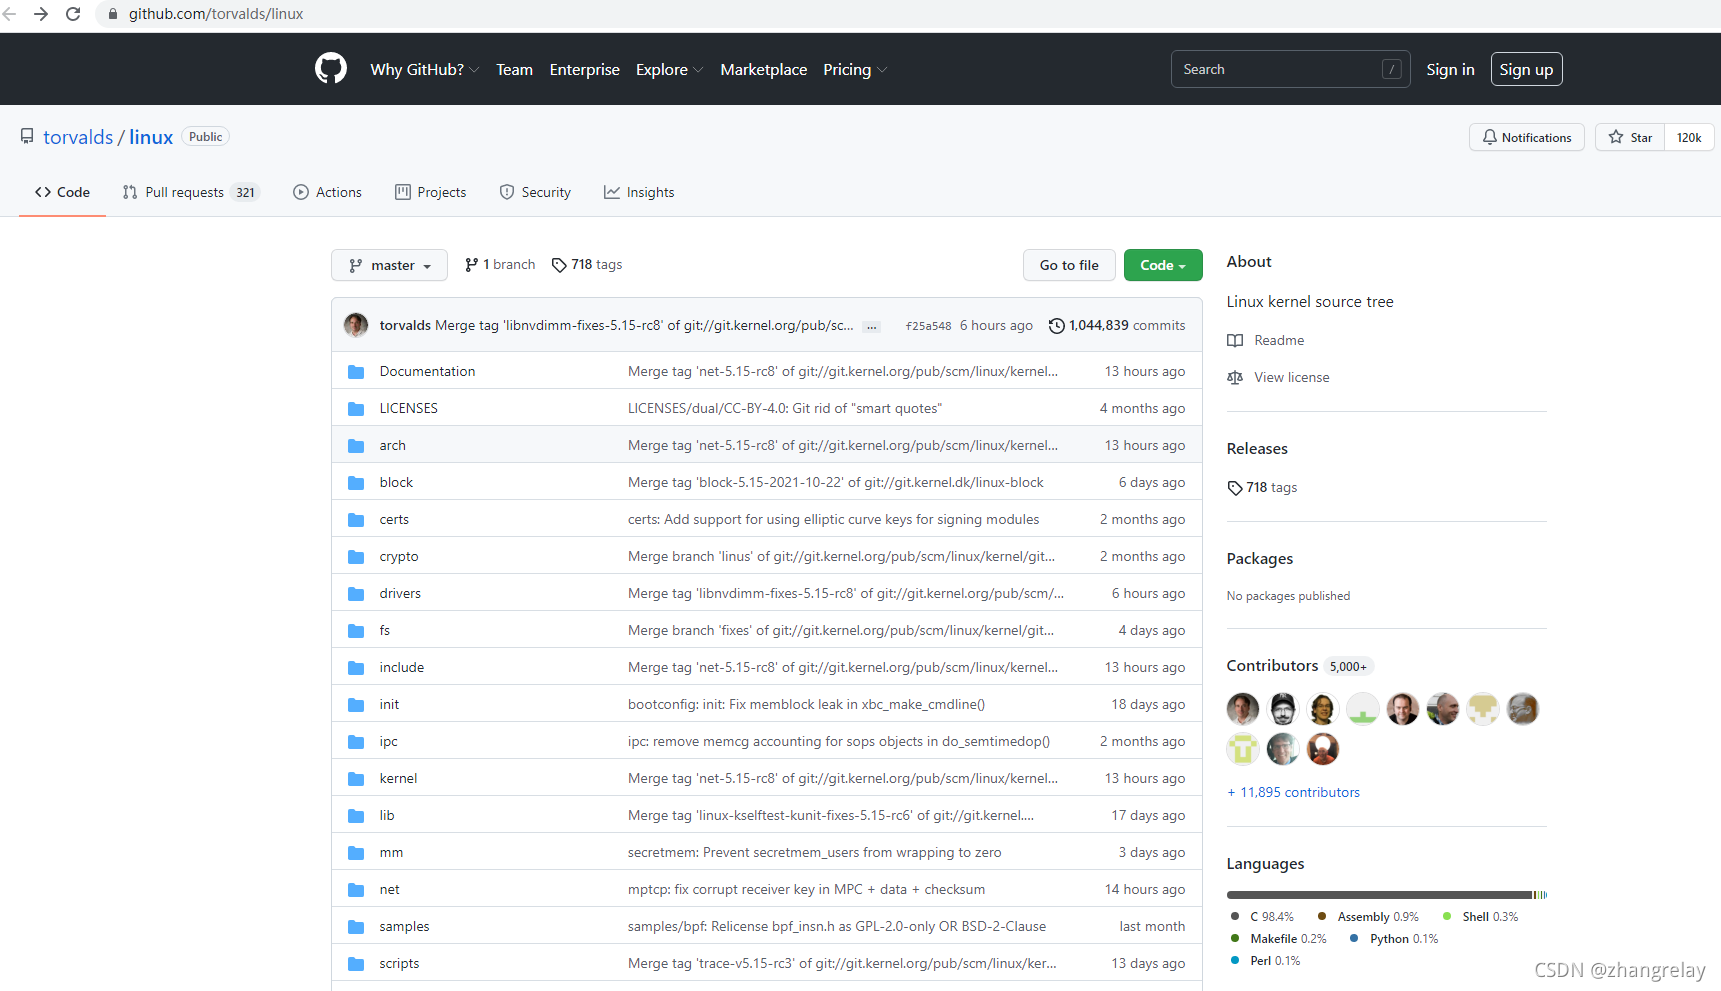The height and width of the screenshot is (991, 1721).
Task: Open bootconfig init commit message
Action: pos(806,705)
